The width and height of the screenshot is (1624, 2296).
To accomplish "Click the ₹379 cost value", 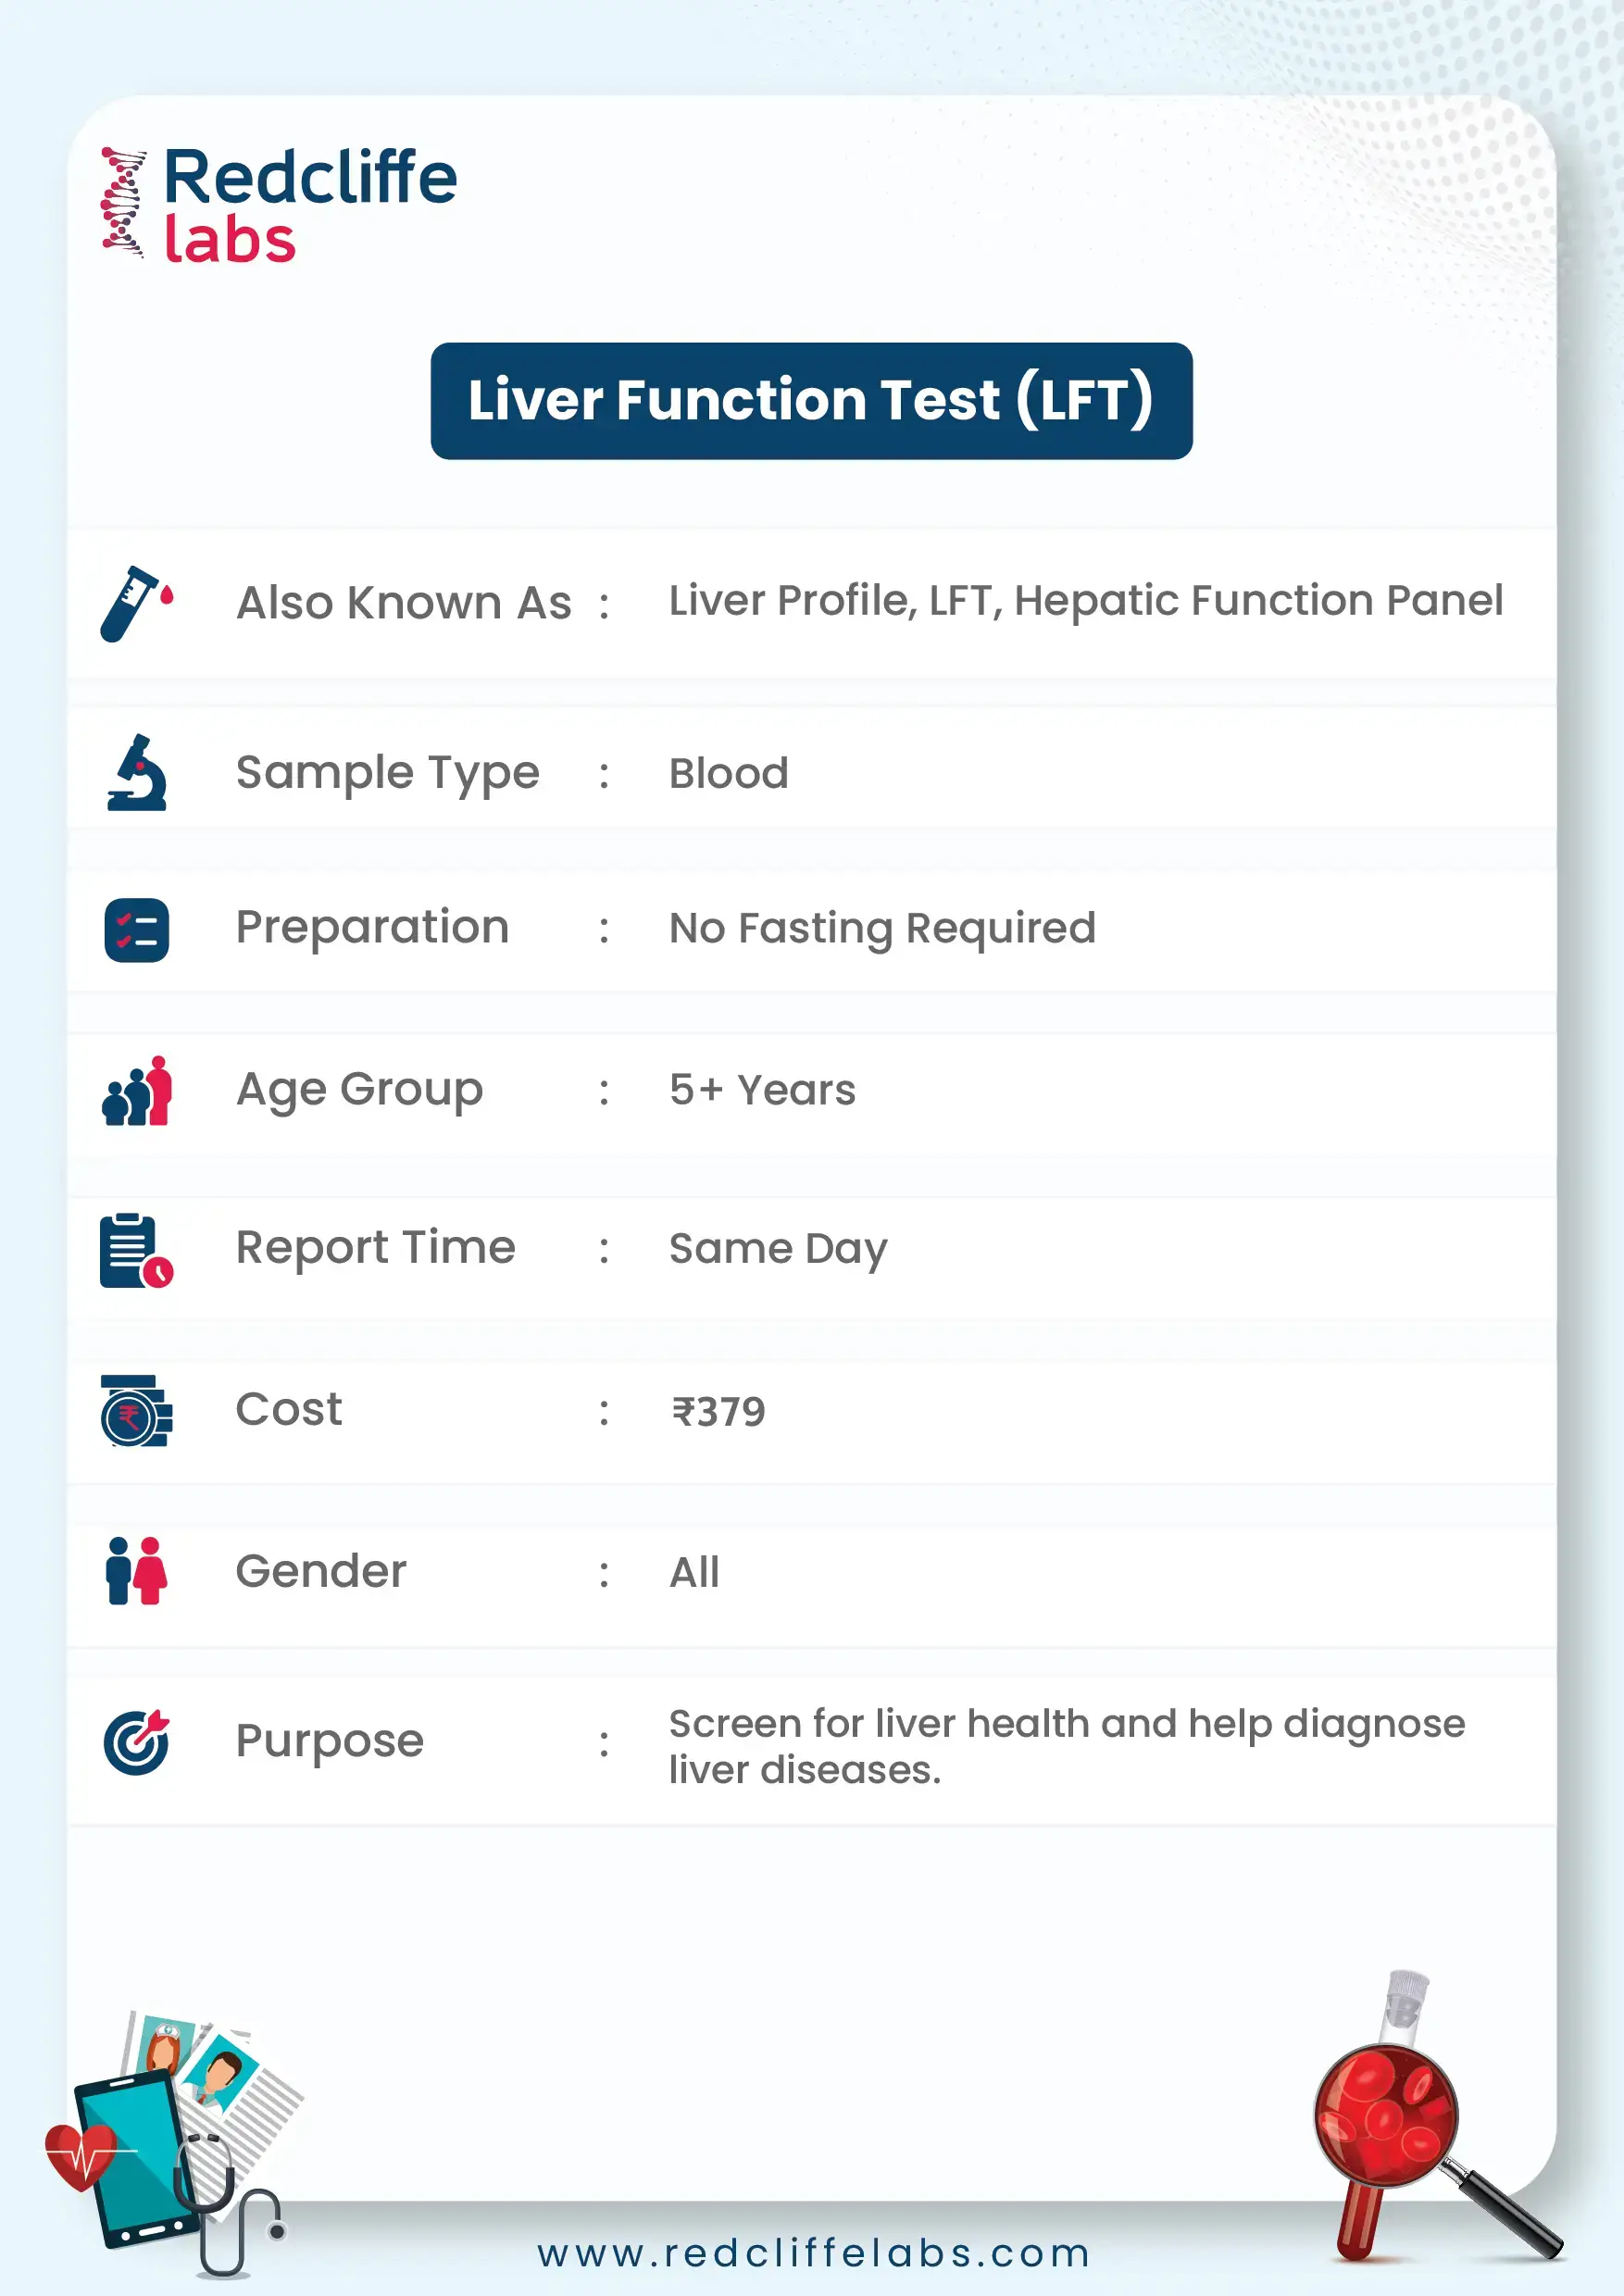I will pos(718,1412).
